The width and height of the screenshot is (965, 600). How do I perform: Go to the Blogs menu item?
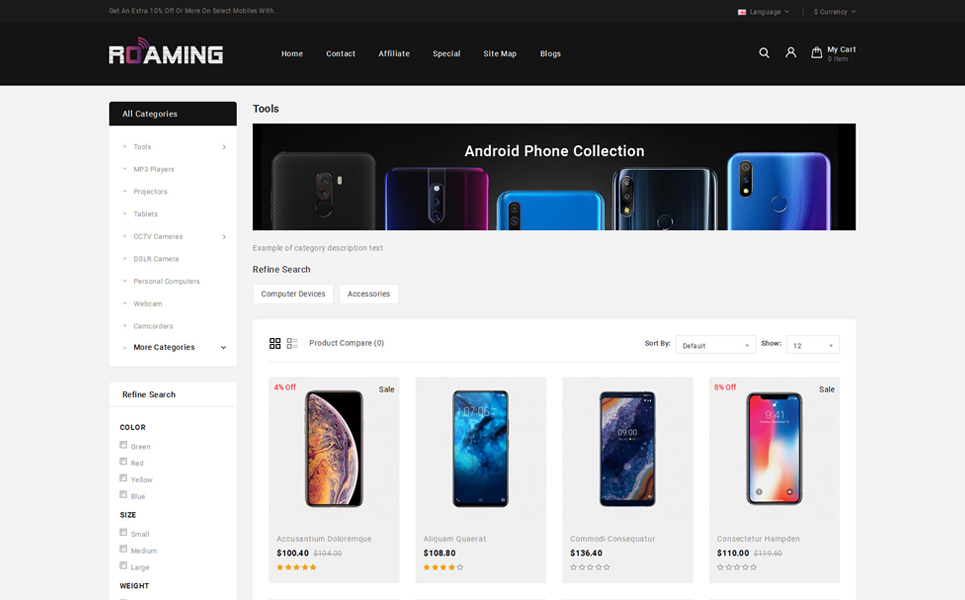pyautogui.click(x=550, y=54)
